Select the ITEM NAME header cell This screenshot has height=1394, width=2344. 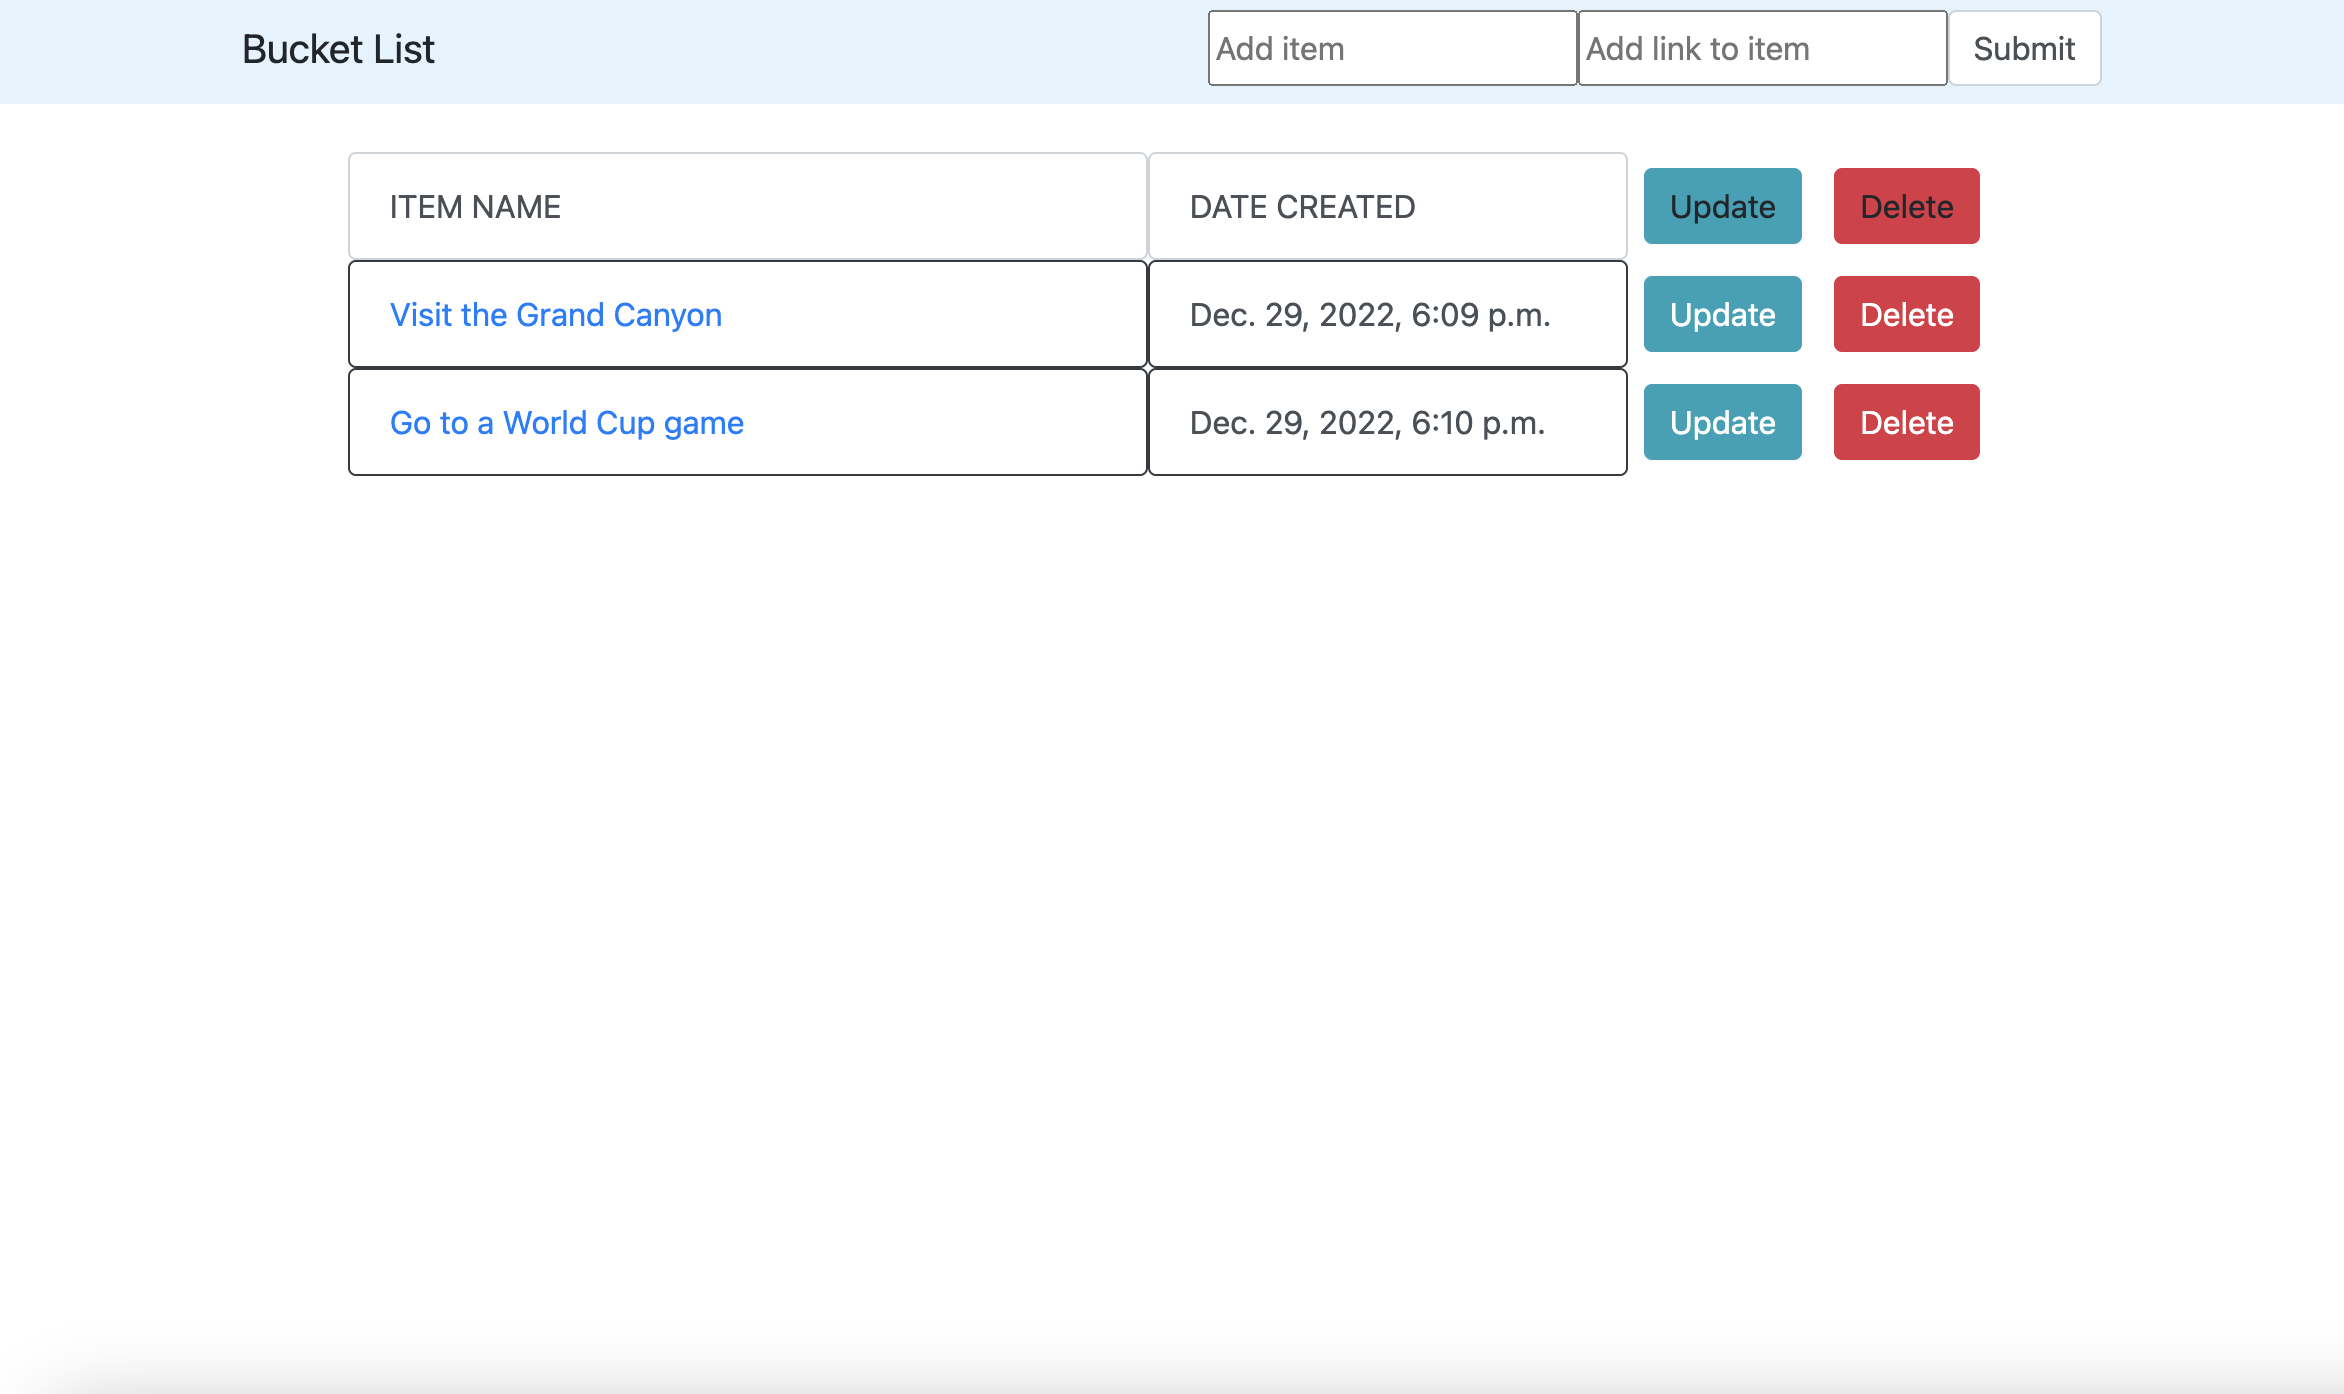pos(747,206)
